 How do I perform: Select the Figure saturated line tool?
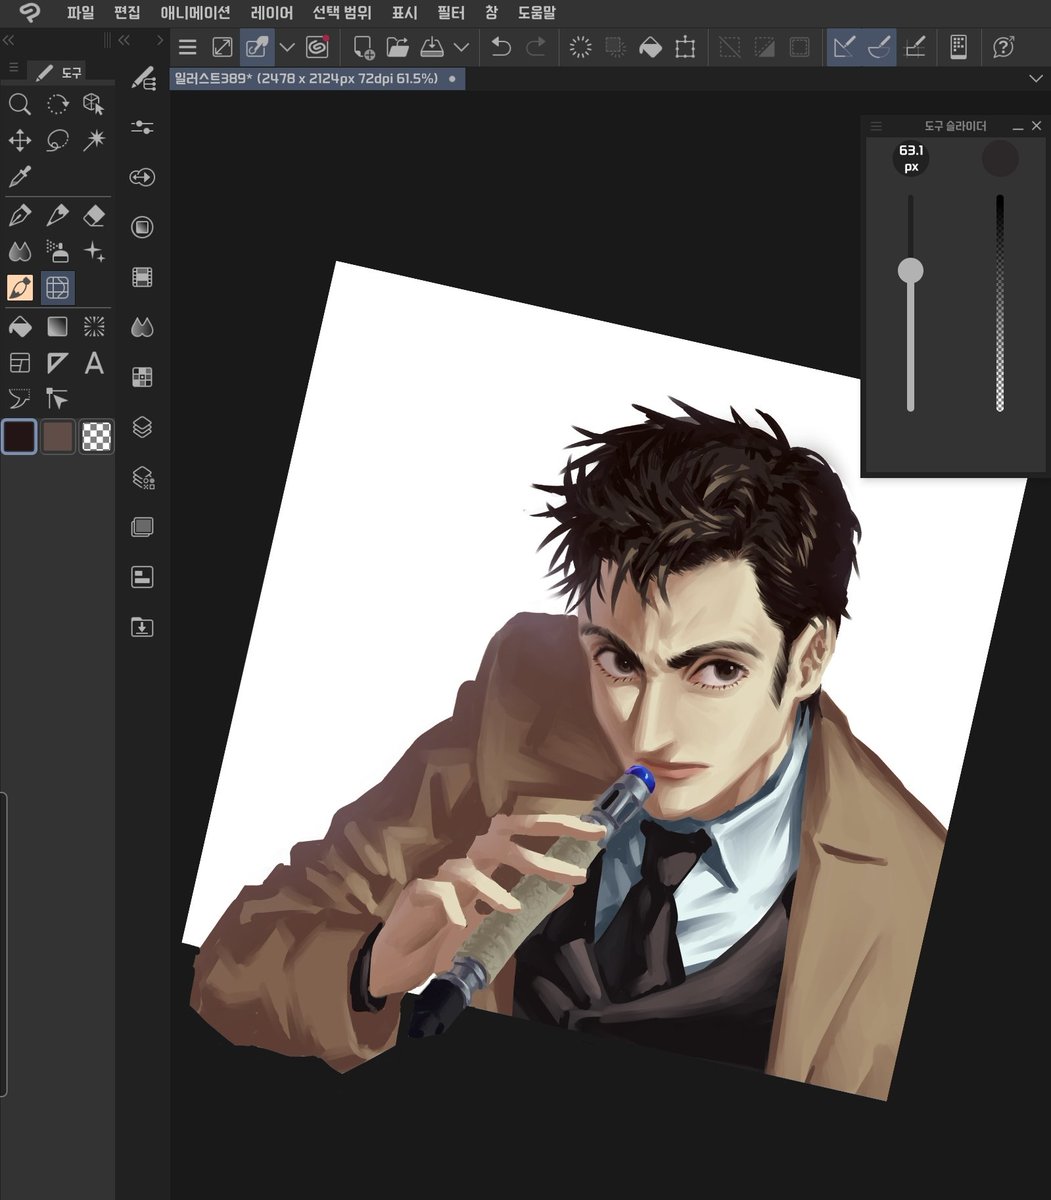point(94,325)
